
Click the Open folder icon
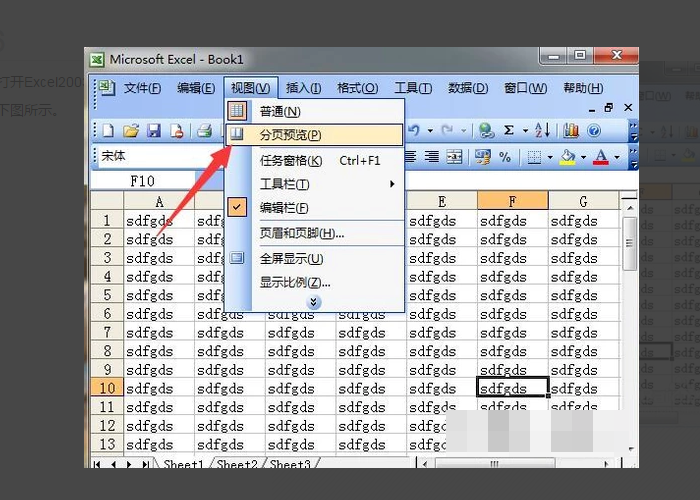[131, 131]
